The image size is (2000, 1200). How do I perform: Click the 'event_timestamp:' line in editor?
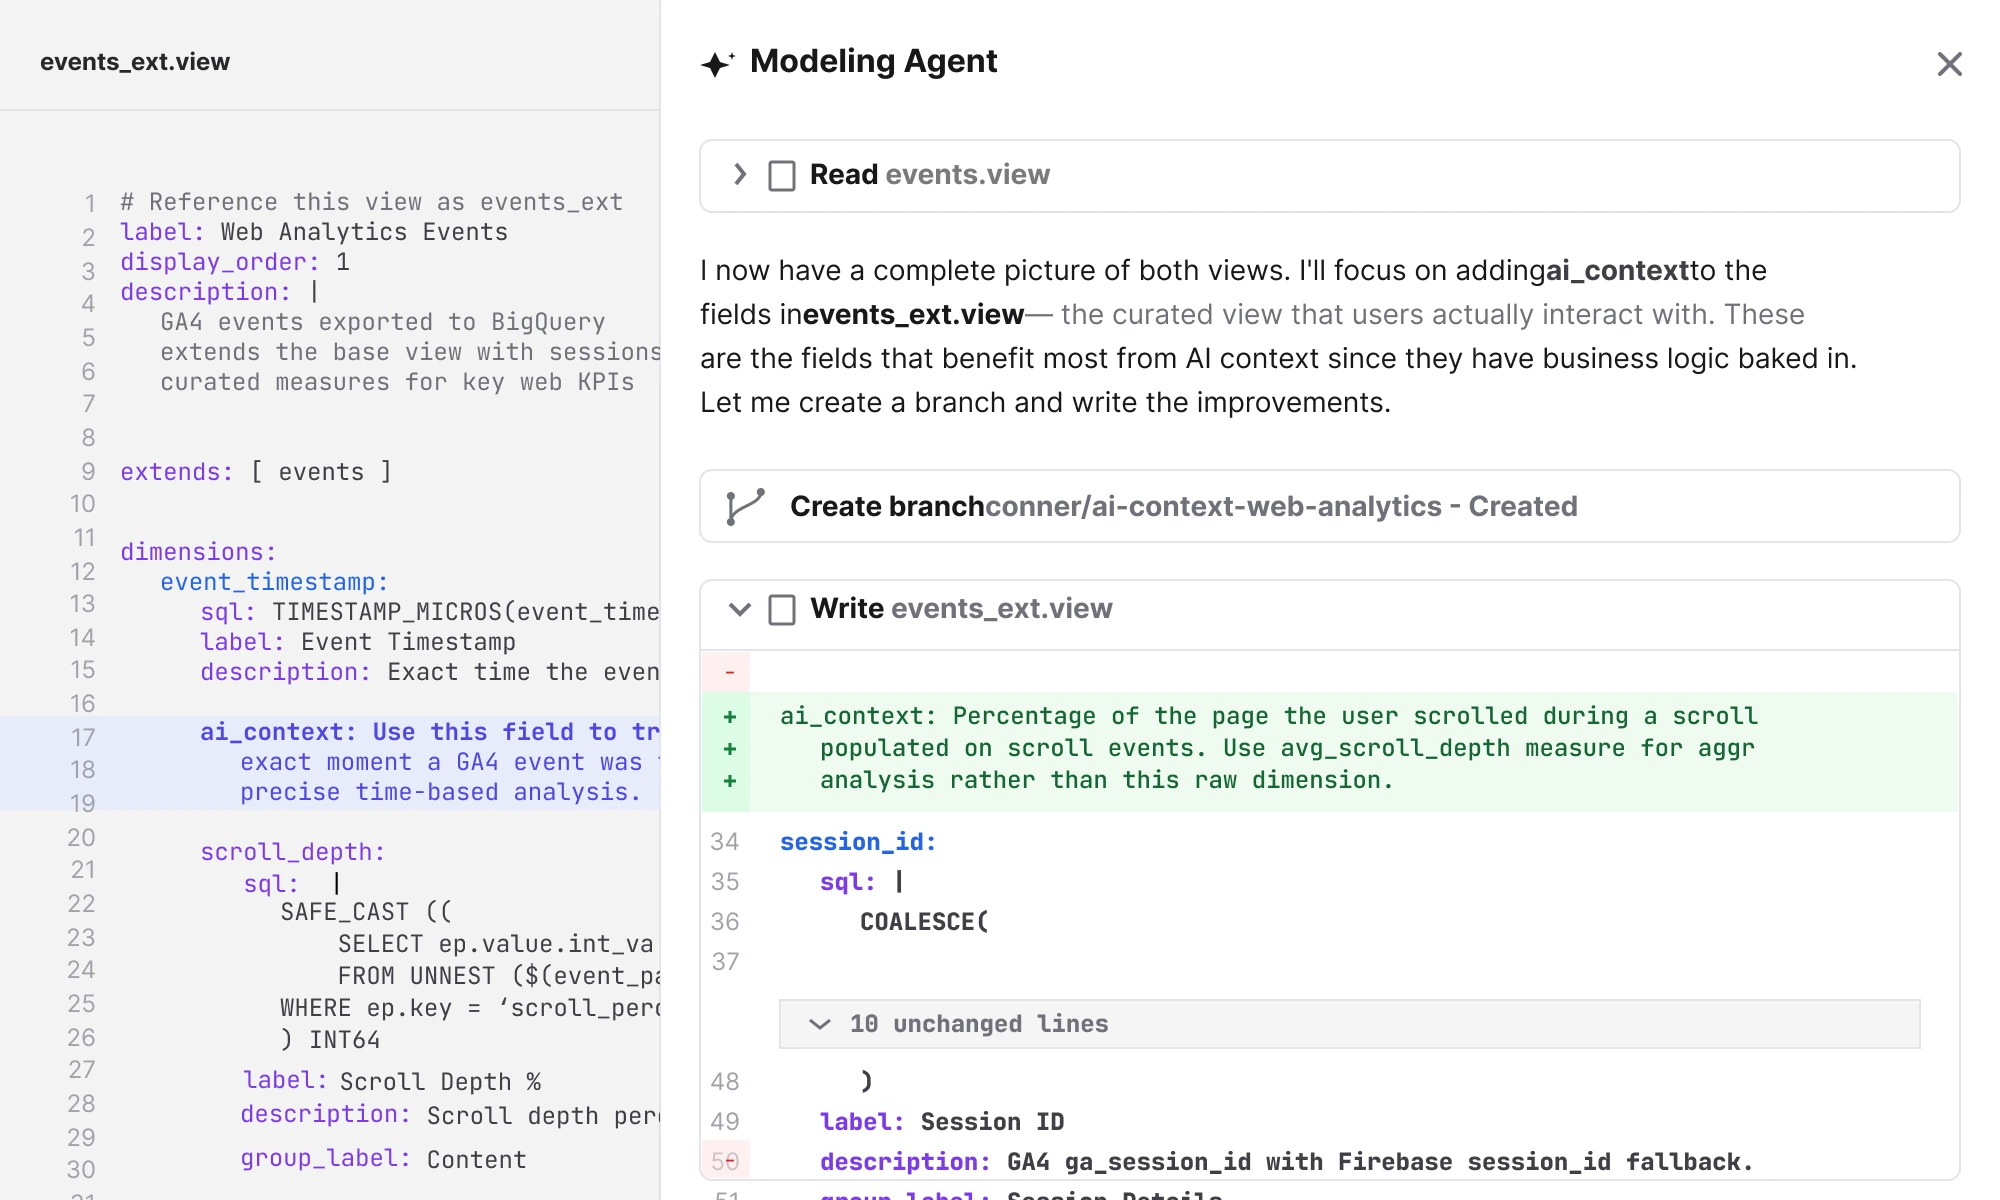coord(274,582)
